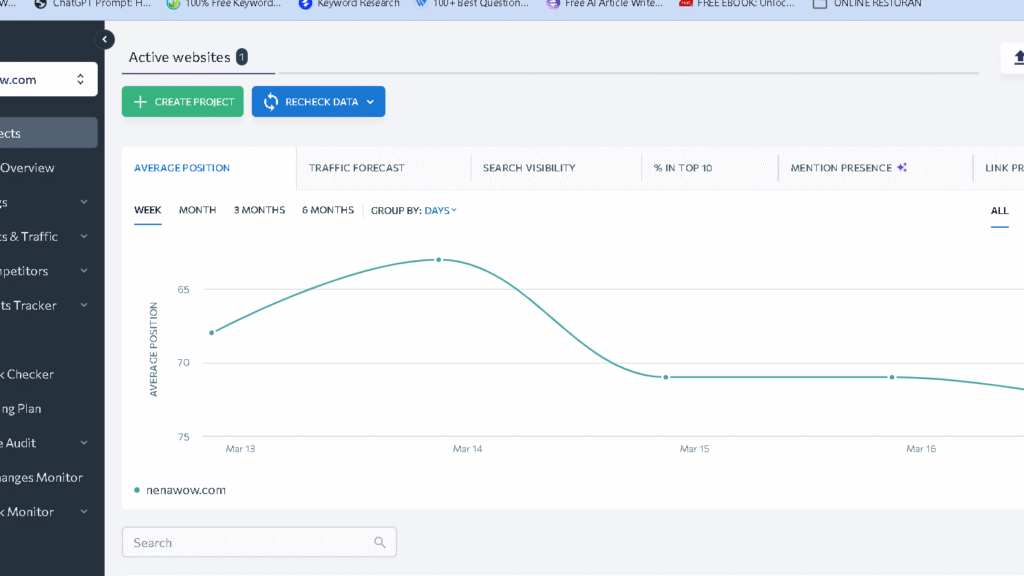1024x576 pixels.
Task: Click the search magnifier icon in search bar
Action: pos(380,541)
